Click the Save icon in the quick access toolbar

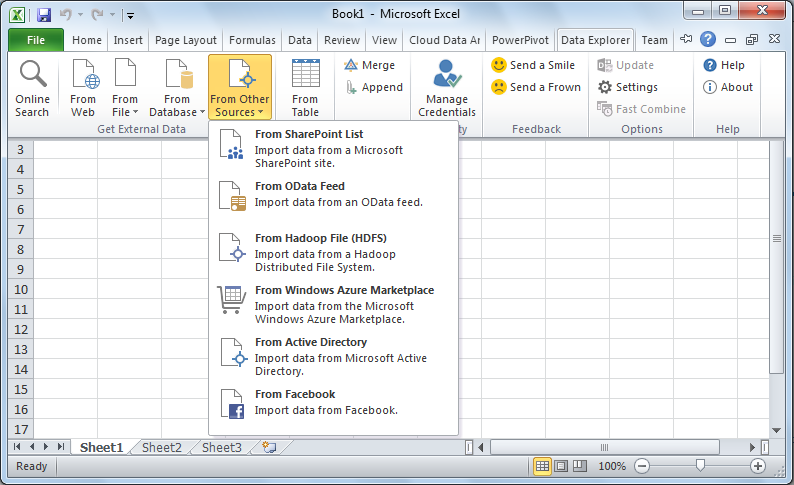[44, 15]
